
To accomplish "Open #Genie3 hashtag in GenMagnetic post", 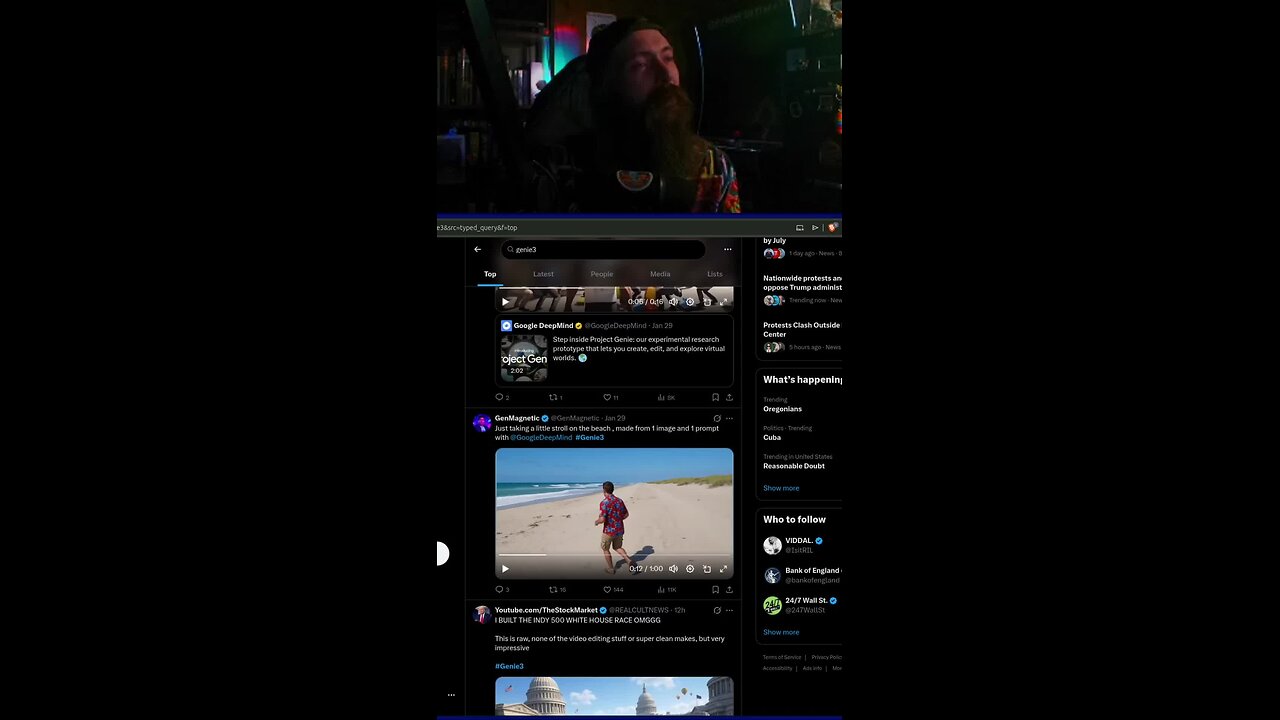I will pyautogui.click(x=589, y=437).
